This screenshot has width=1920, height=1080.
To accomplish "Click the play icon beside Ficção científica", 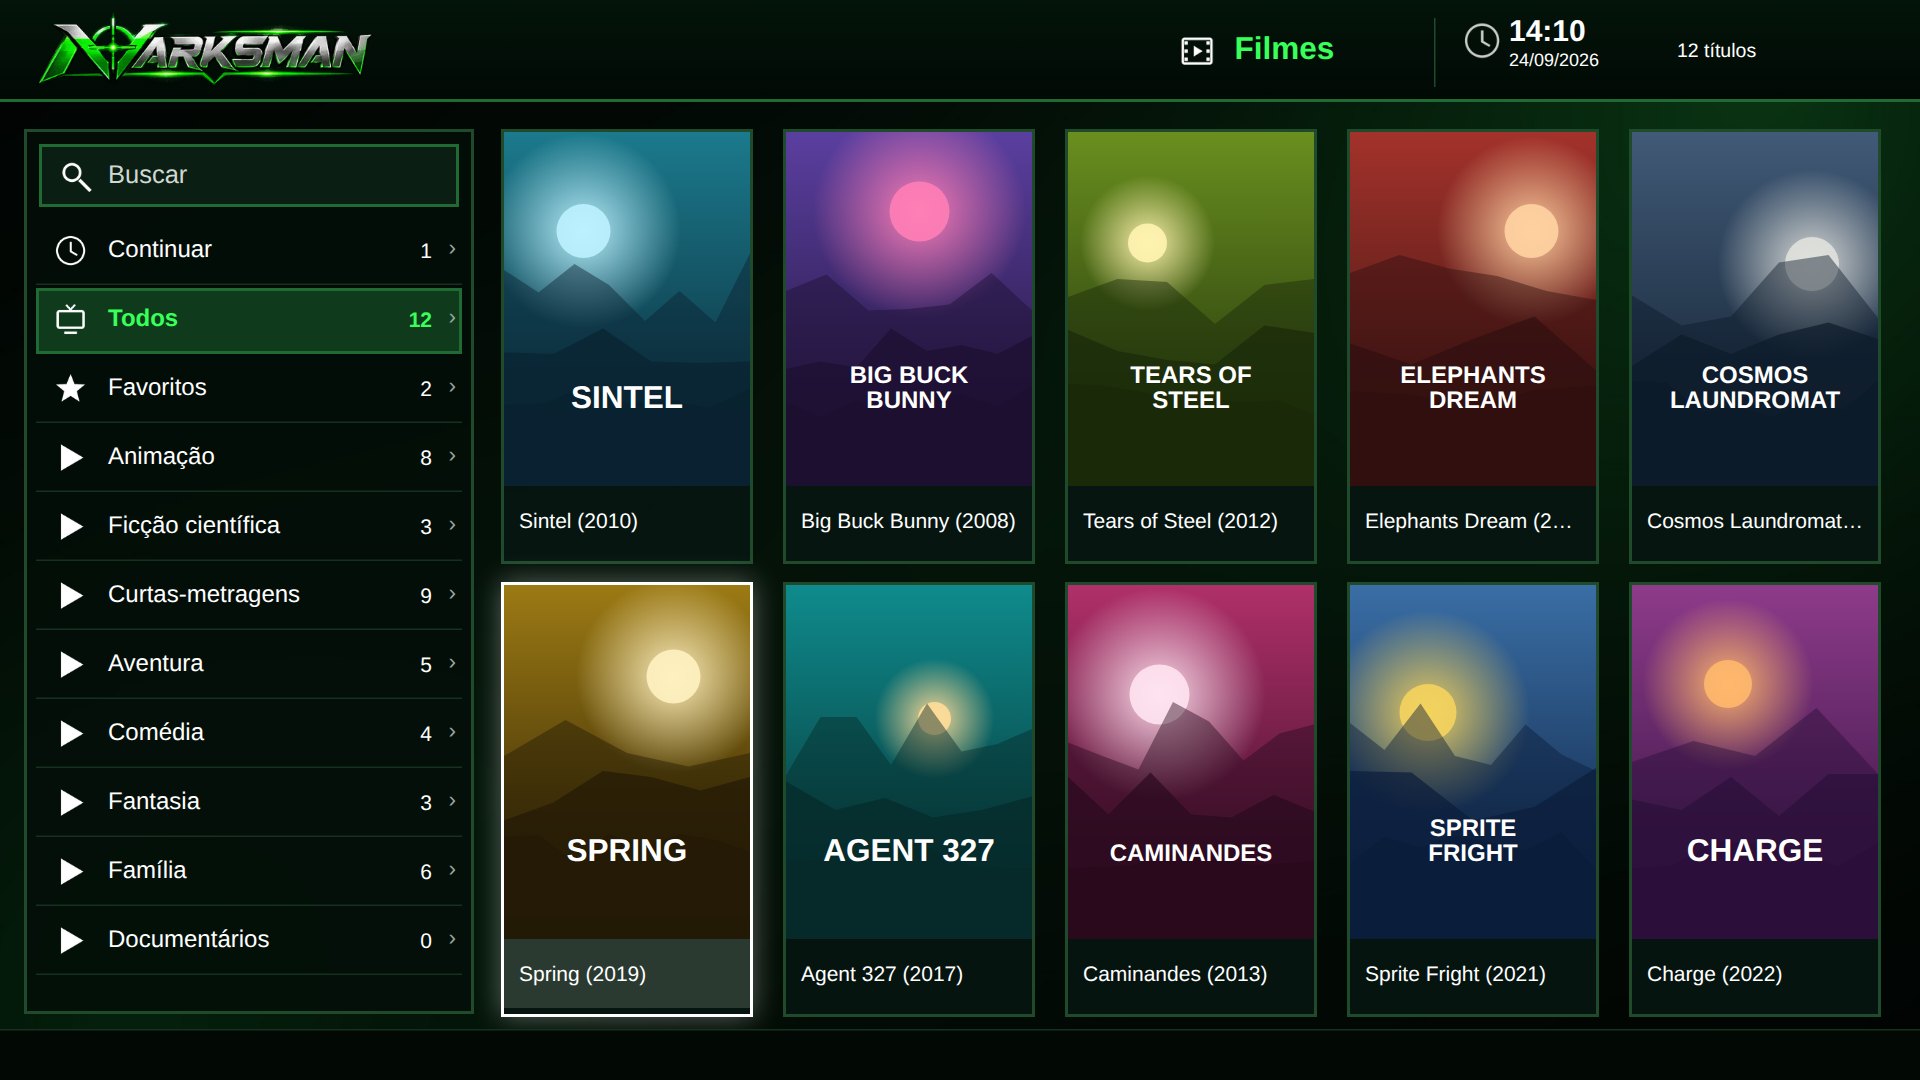I will pos(71,526).
